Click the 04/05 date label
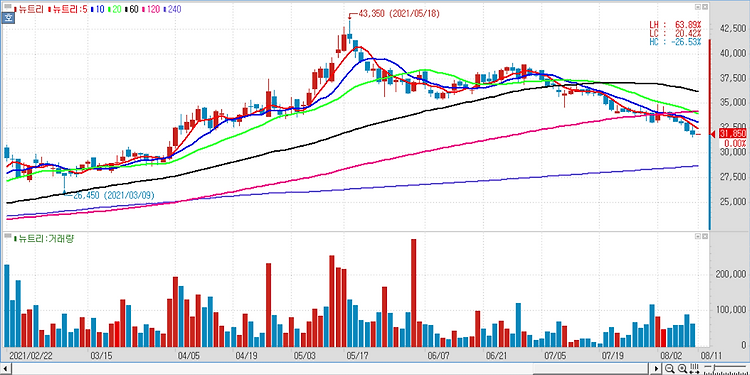 188,355
